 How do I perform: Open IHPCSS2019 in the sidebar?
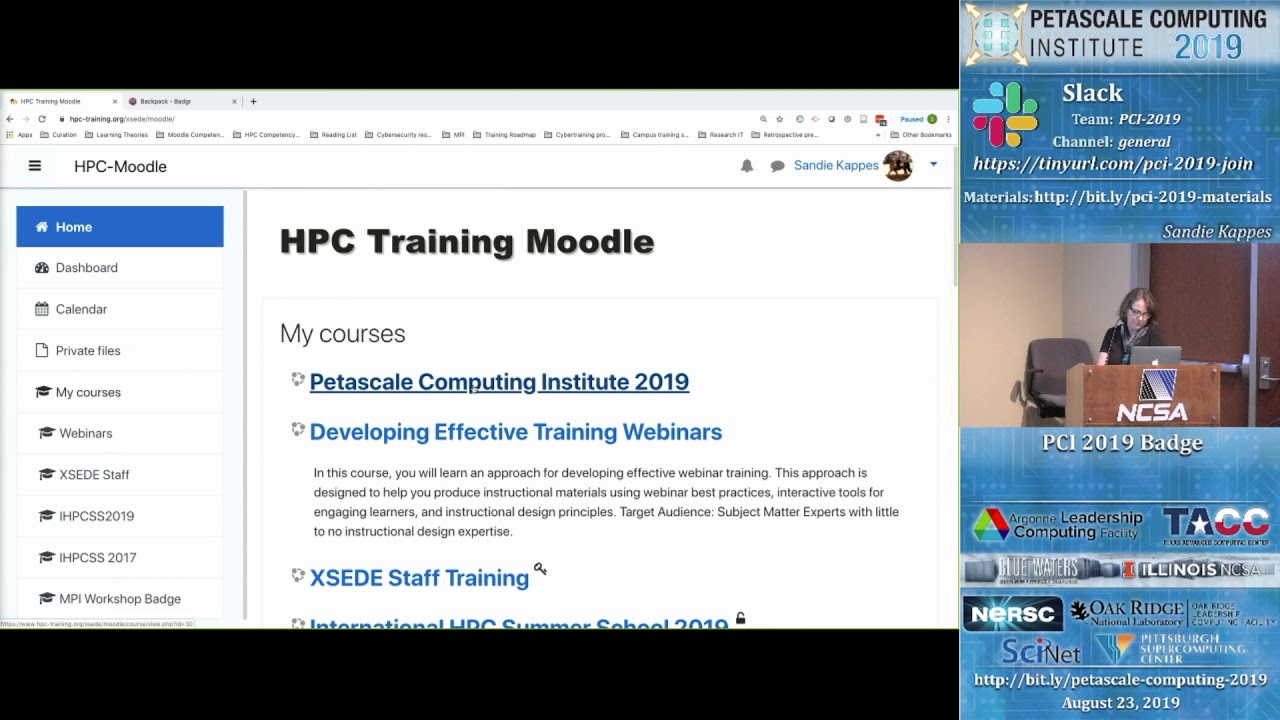tap(120, 516)
